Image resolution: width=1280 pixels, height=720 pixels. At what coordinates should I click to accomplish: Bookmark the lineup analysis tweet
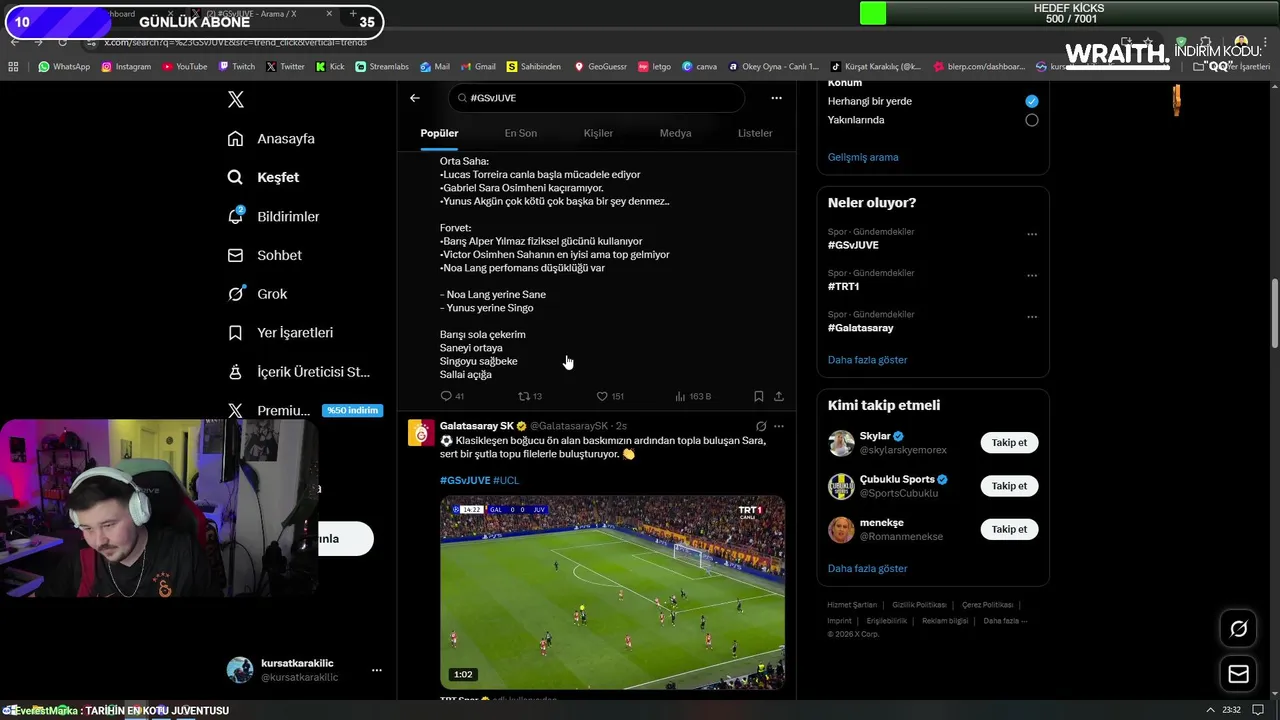tap(758, 396)
